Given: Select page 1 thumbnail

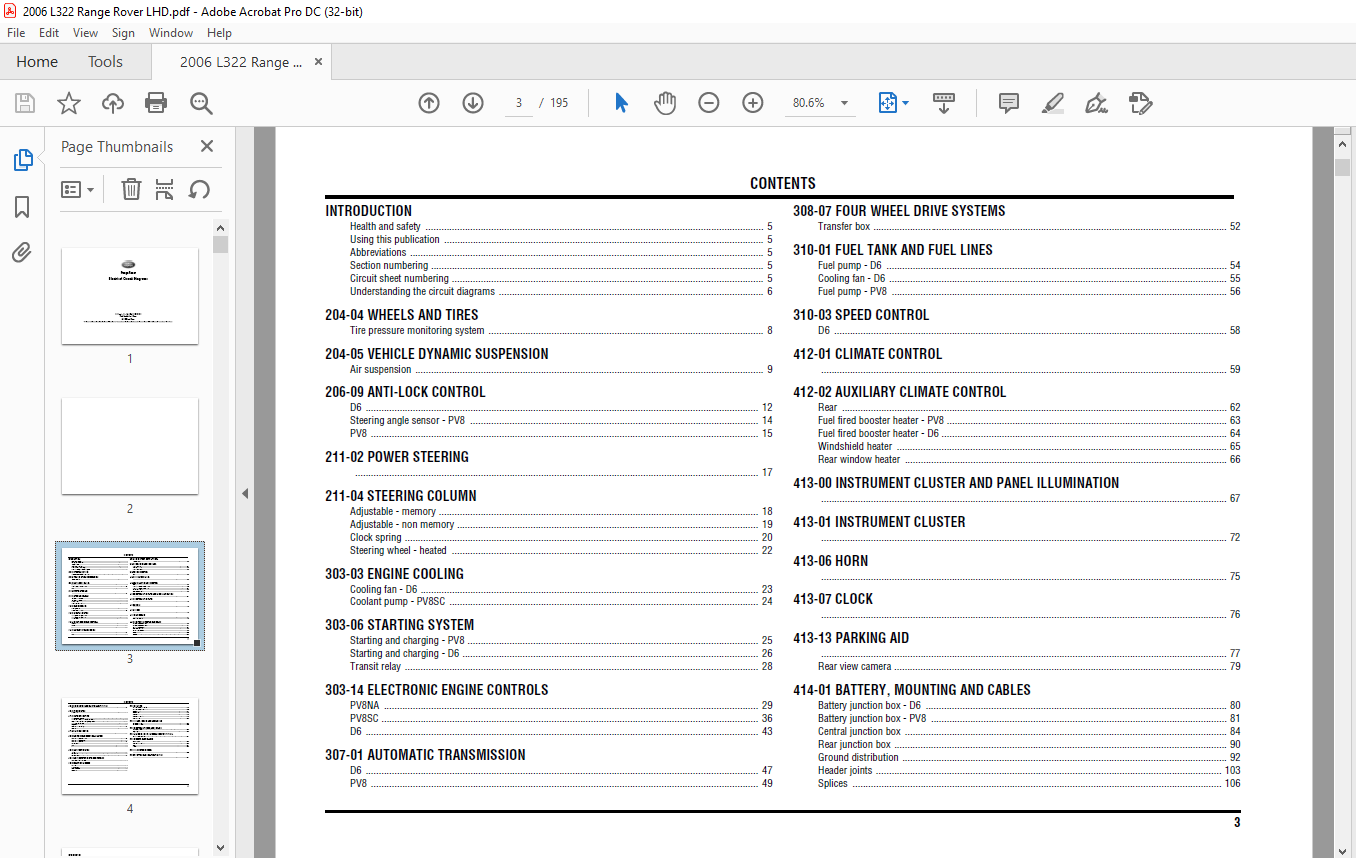Looking at the screenshot, I should (x=130, y=296).
